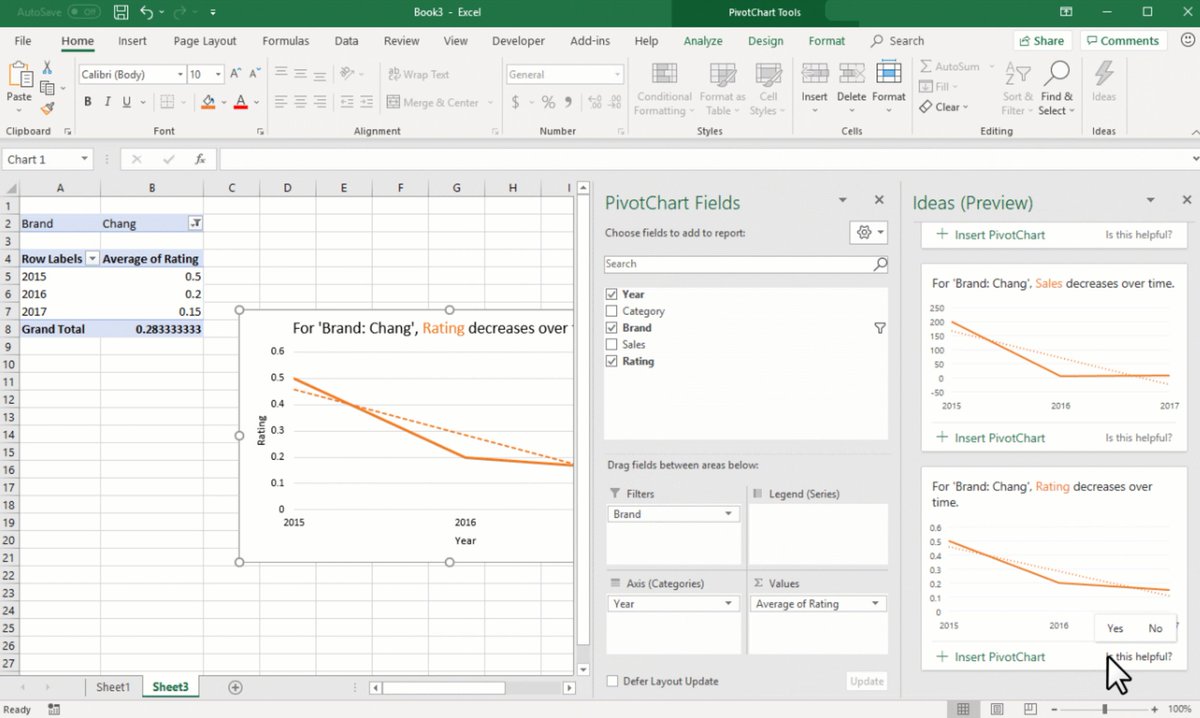Open the PivotChart Fields gear tools menu

tap(868, 232)
